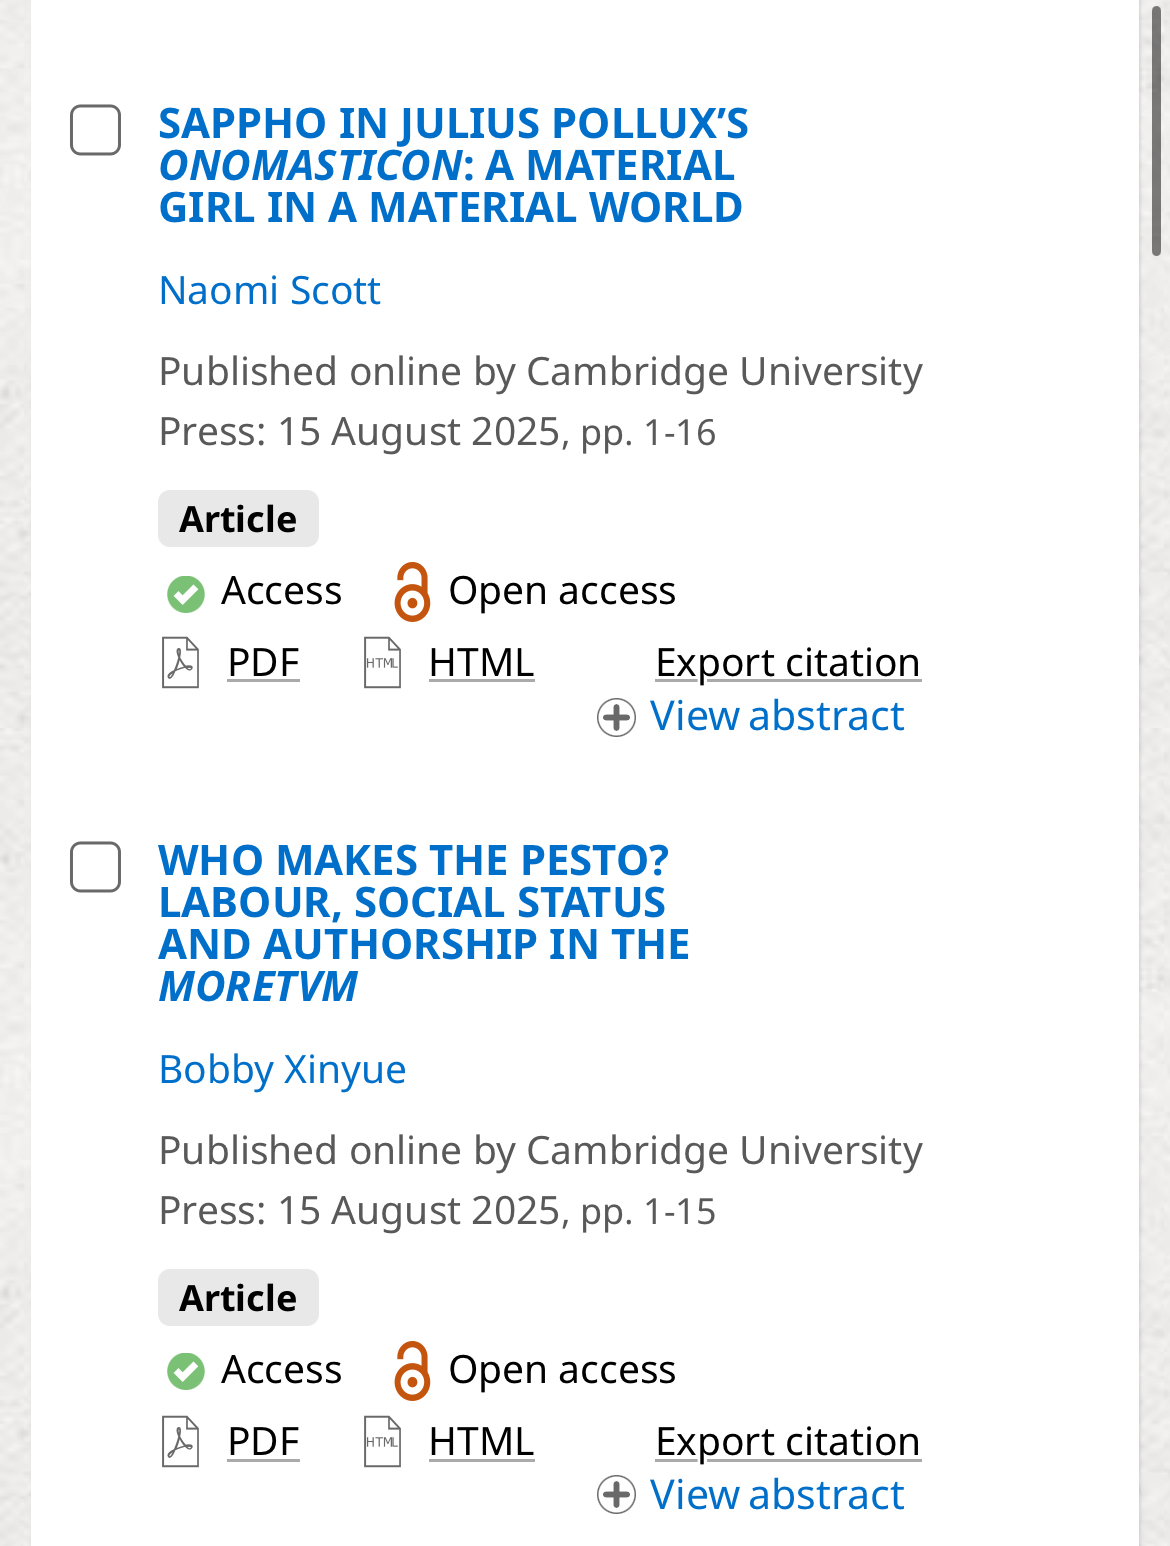
Task: Click the green access checkmark on Moretum article
Action: (x=186, y=1371)
